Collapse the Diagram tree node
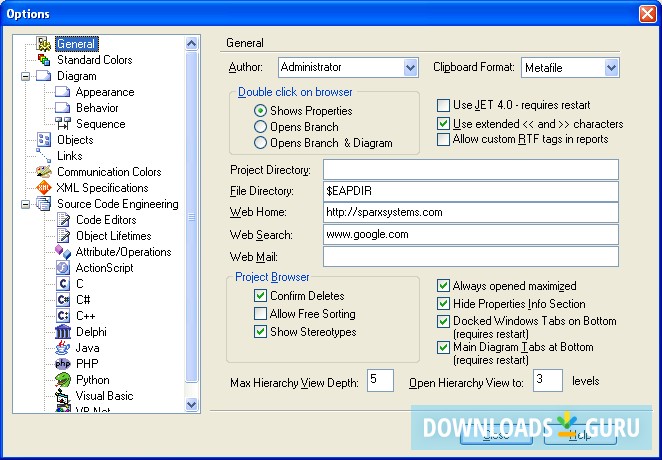The height and width of the screenshot is (460, 662). (25, 76)
